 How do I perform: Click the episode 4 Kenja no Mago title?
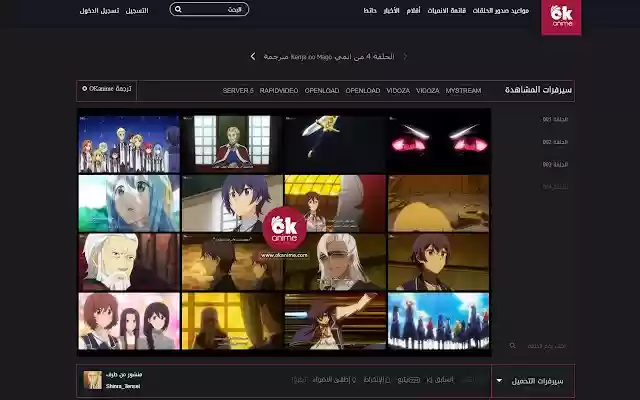pos(329,57)
